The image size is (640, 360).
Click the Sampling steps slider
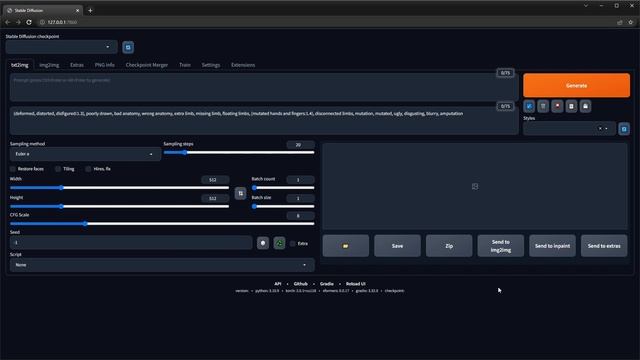(x=239, y=153)
